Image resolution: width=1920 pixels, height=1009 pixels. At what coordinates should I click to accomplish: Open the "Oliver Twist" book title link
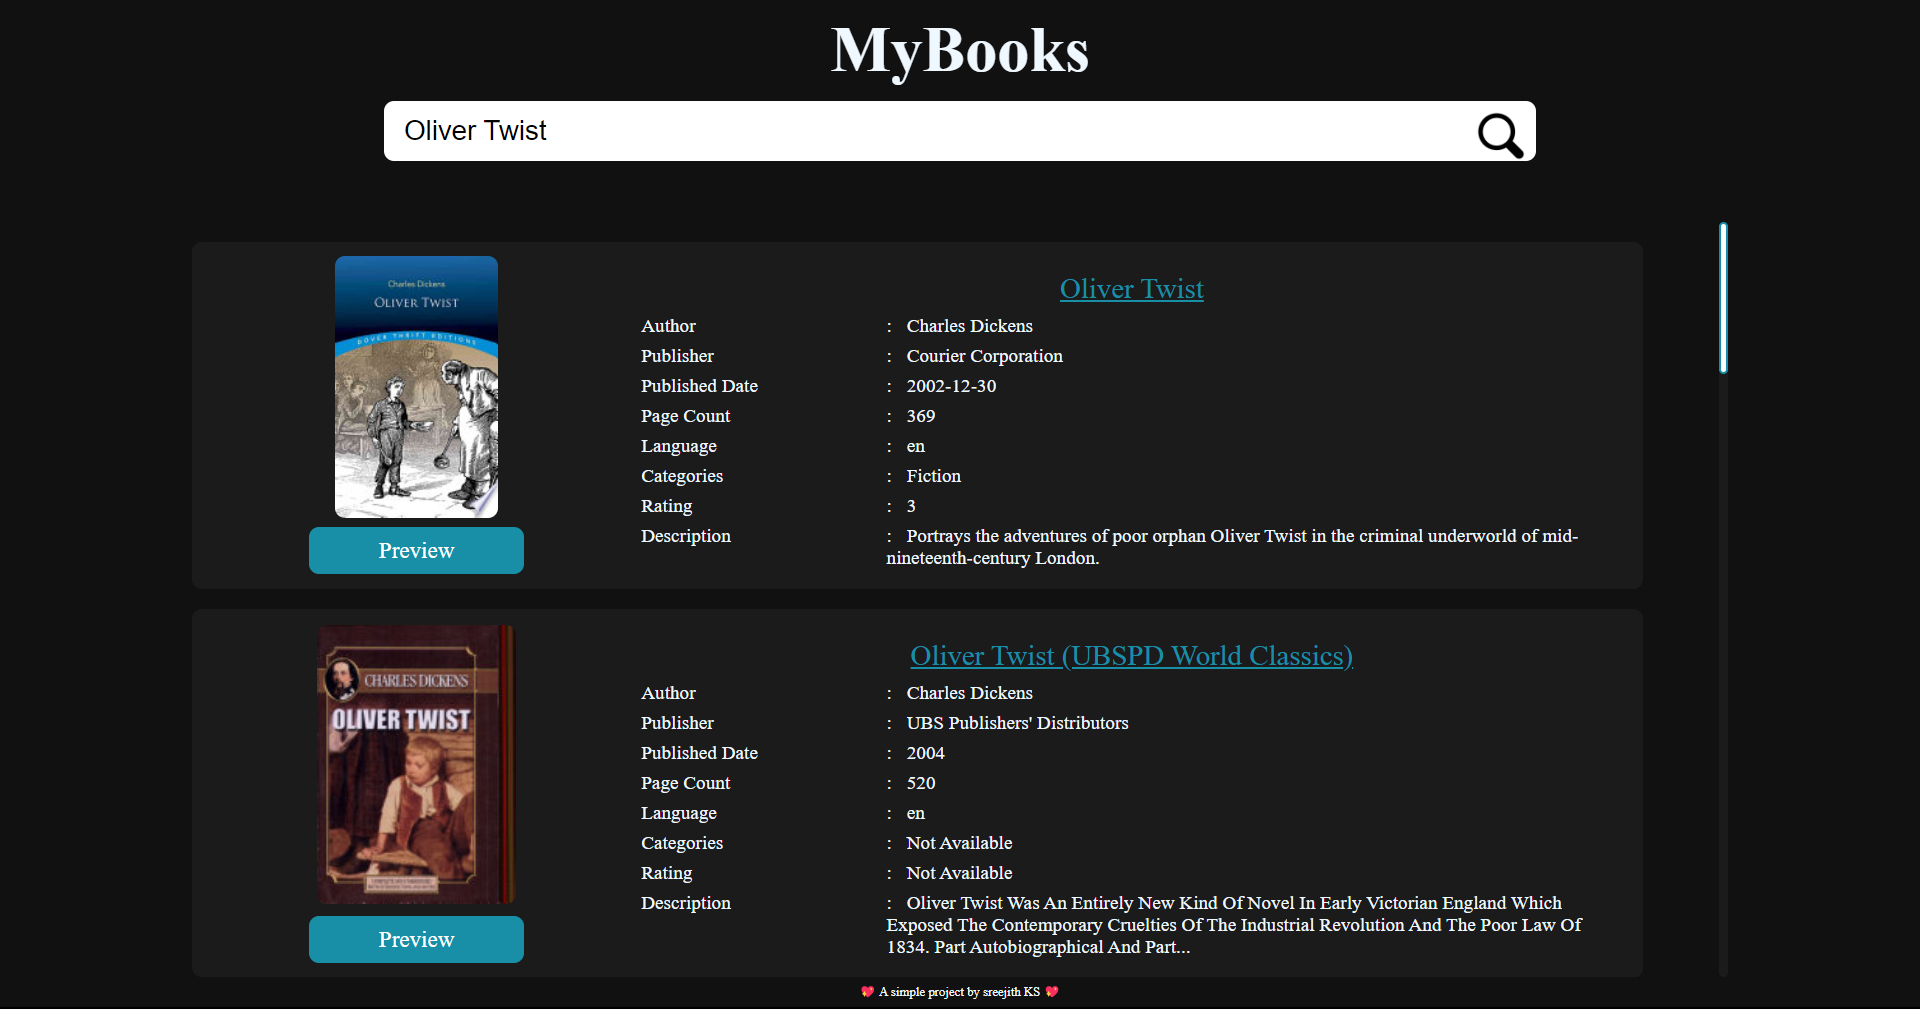pyautogui.click(x=1131, y=289)
